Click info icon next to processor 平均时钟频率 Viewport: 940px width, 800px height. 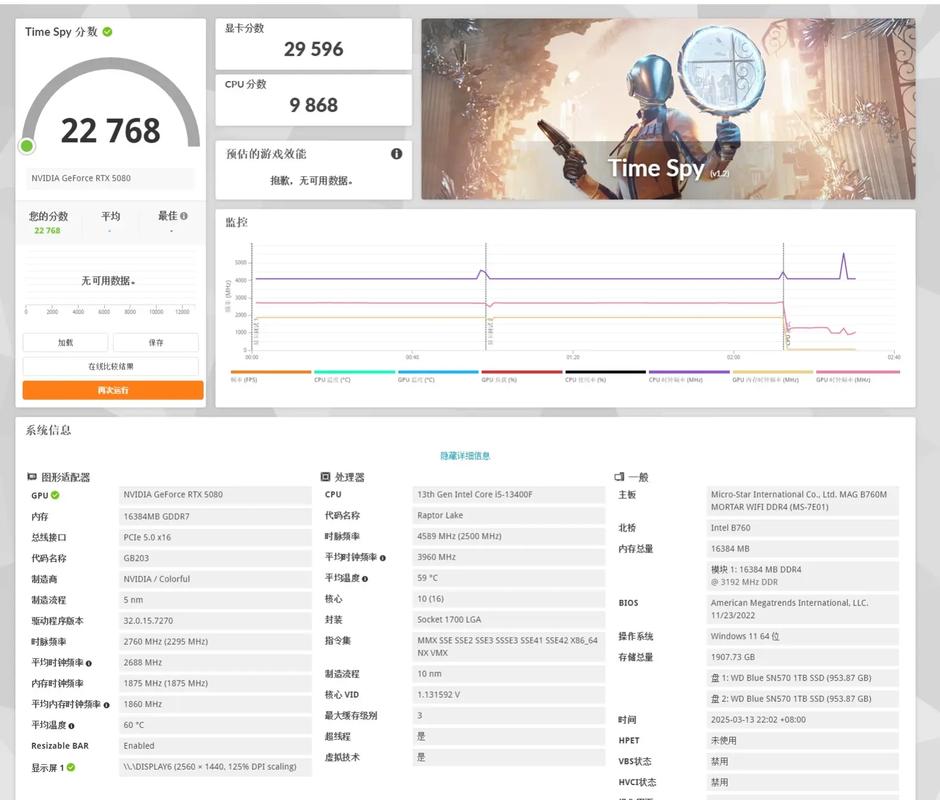pyautogui.click(x=382, y=558)
